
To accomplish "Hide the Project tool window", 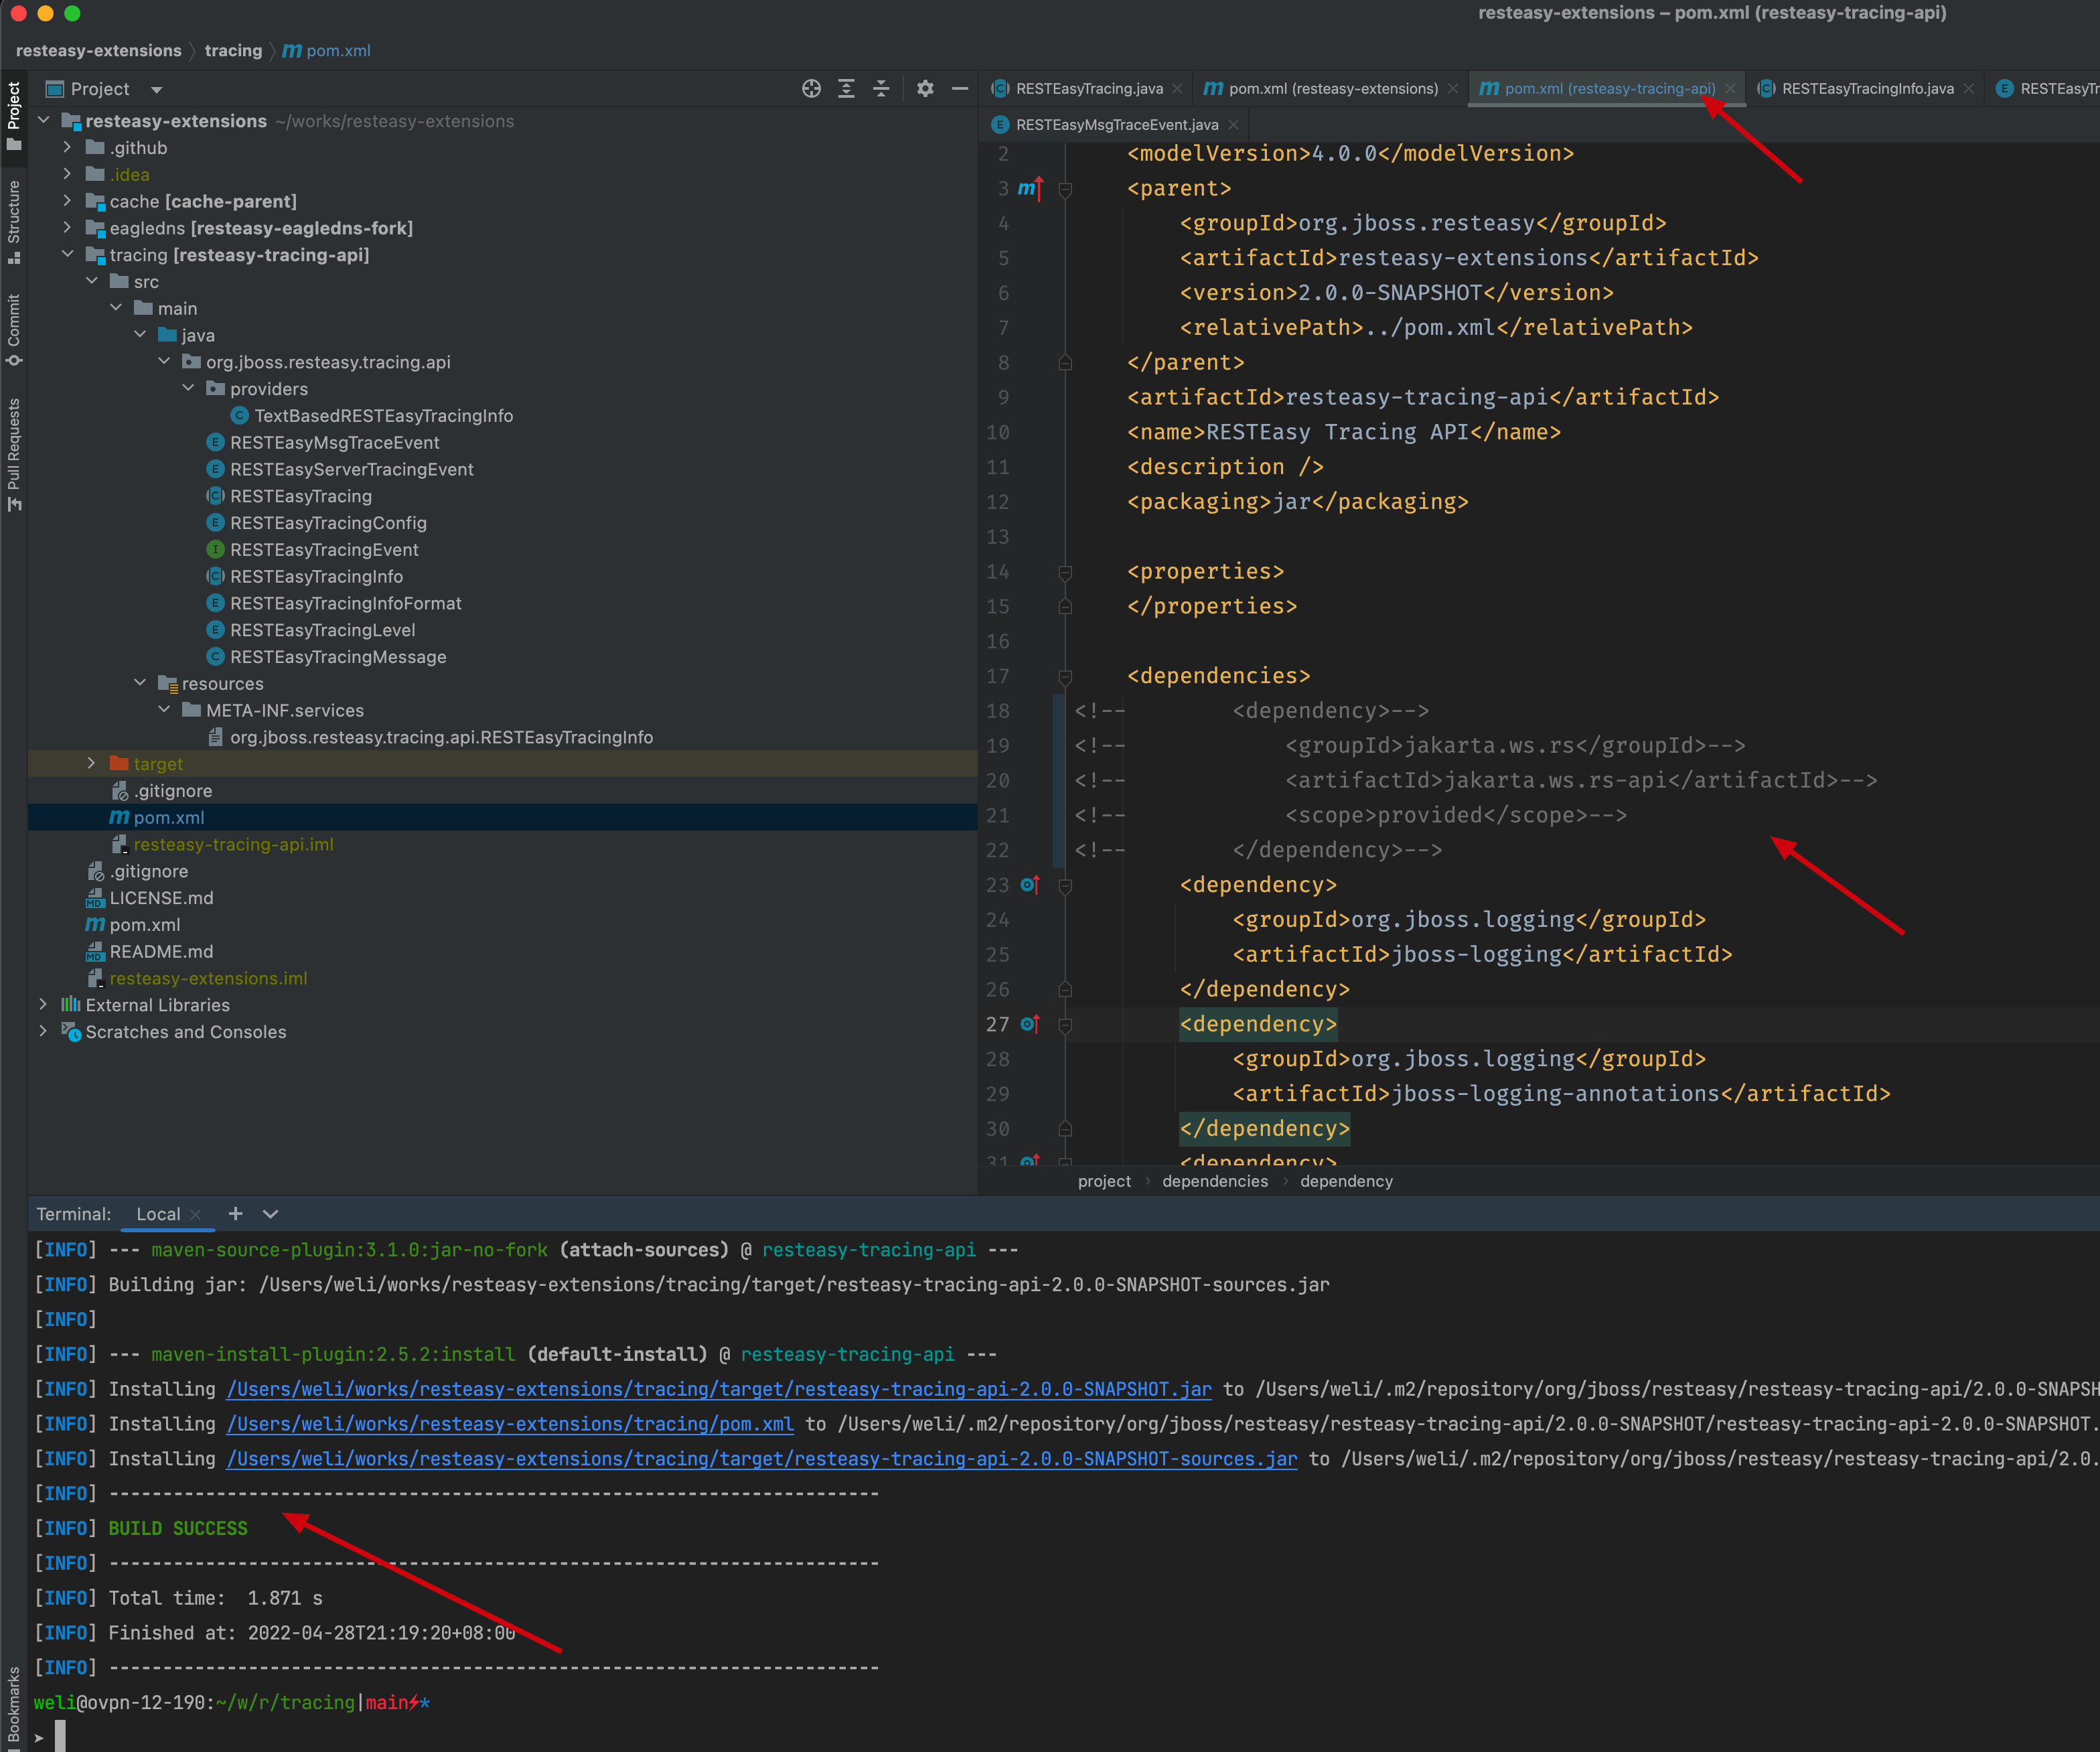I will pos(960,89).
